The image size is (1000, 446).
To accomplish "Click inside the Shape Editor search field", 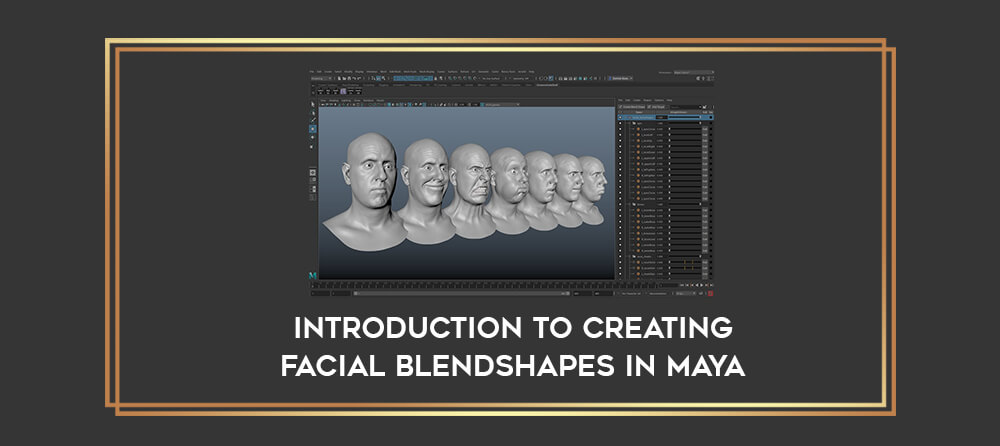I will click(684, 107).
